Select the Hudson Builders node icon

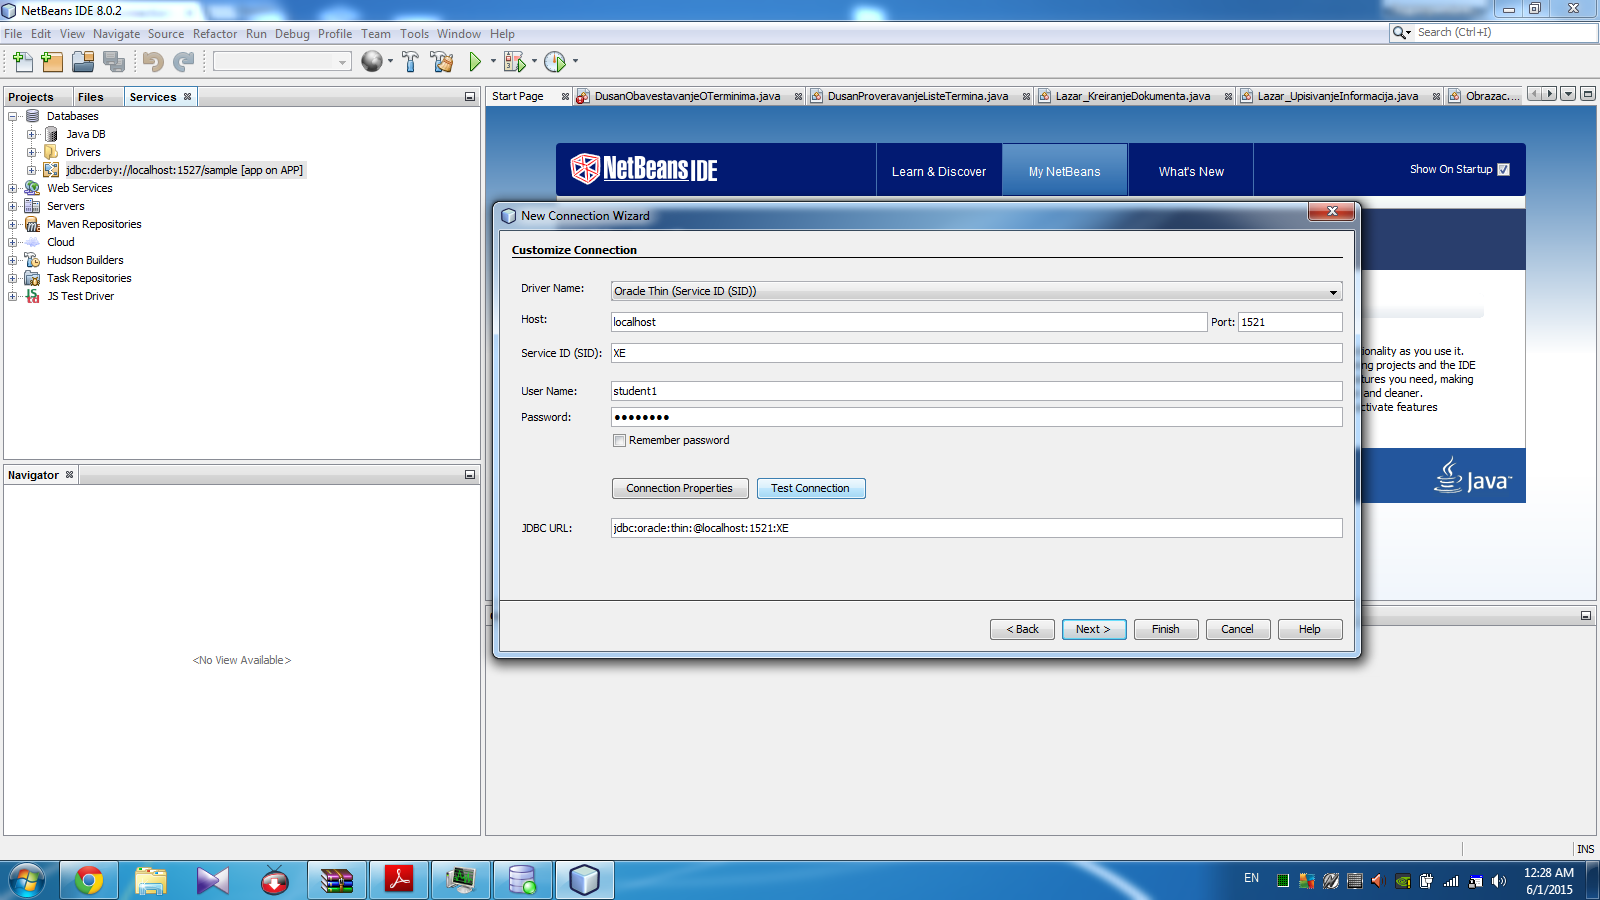click(x=32, y=260)
